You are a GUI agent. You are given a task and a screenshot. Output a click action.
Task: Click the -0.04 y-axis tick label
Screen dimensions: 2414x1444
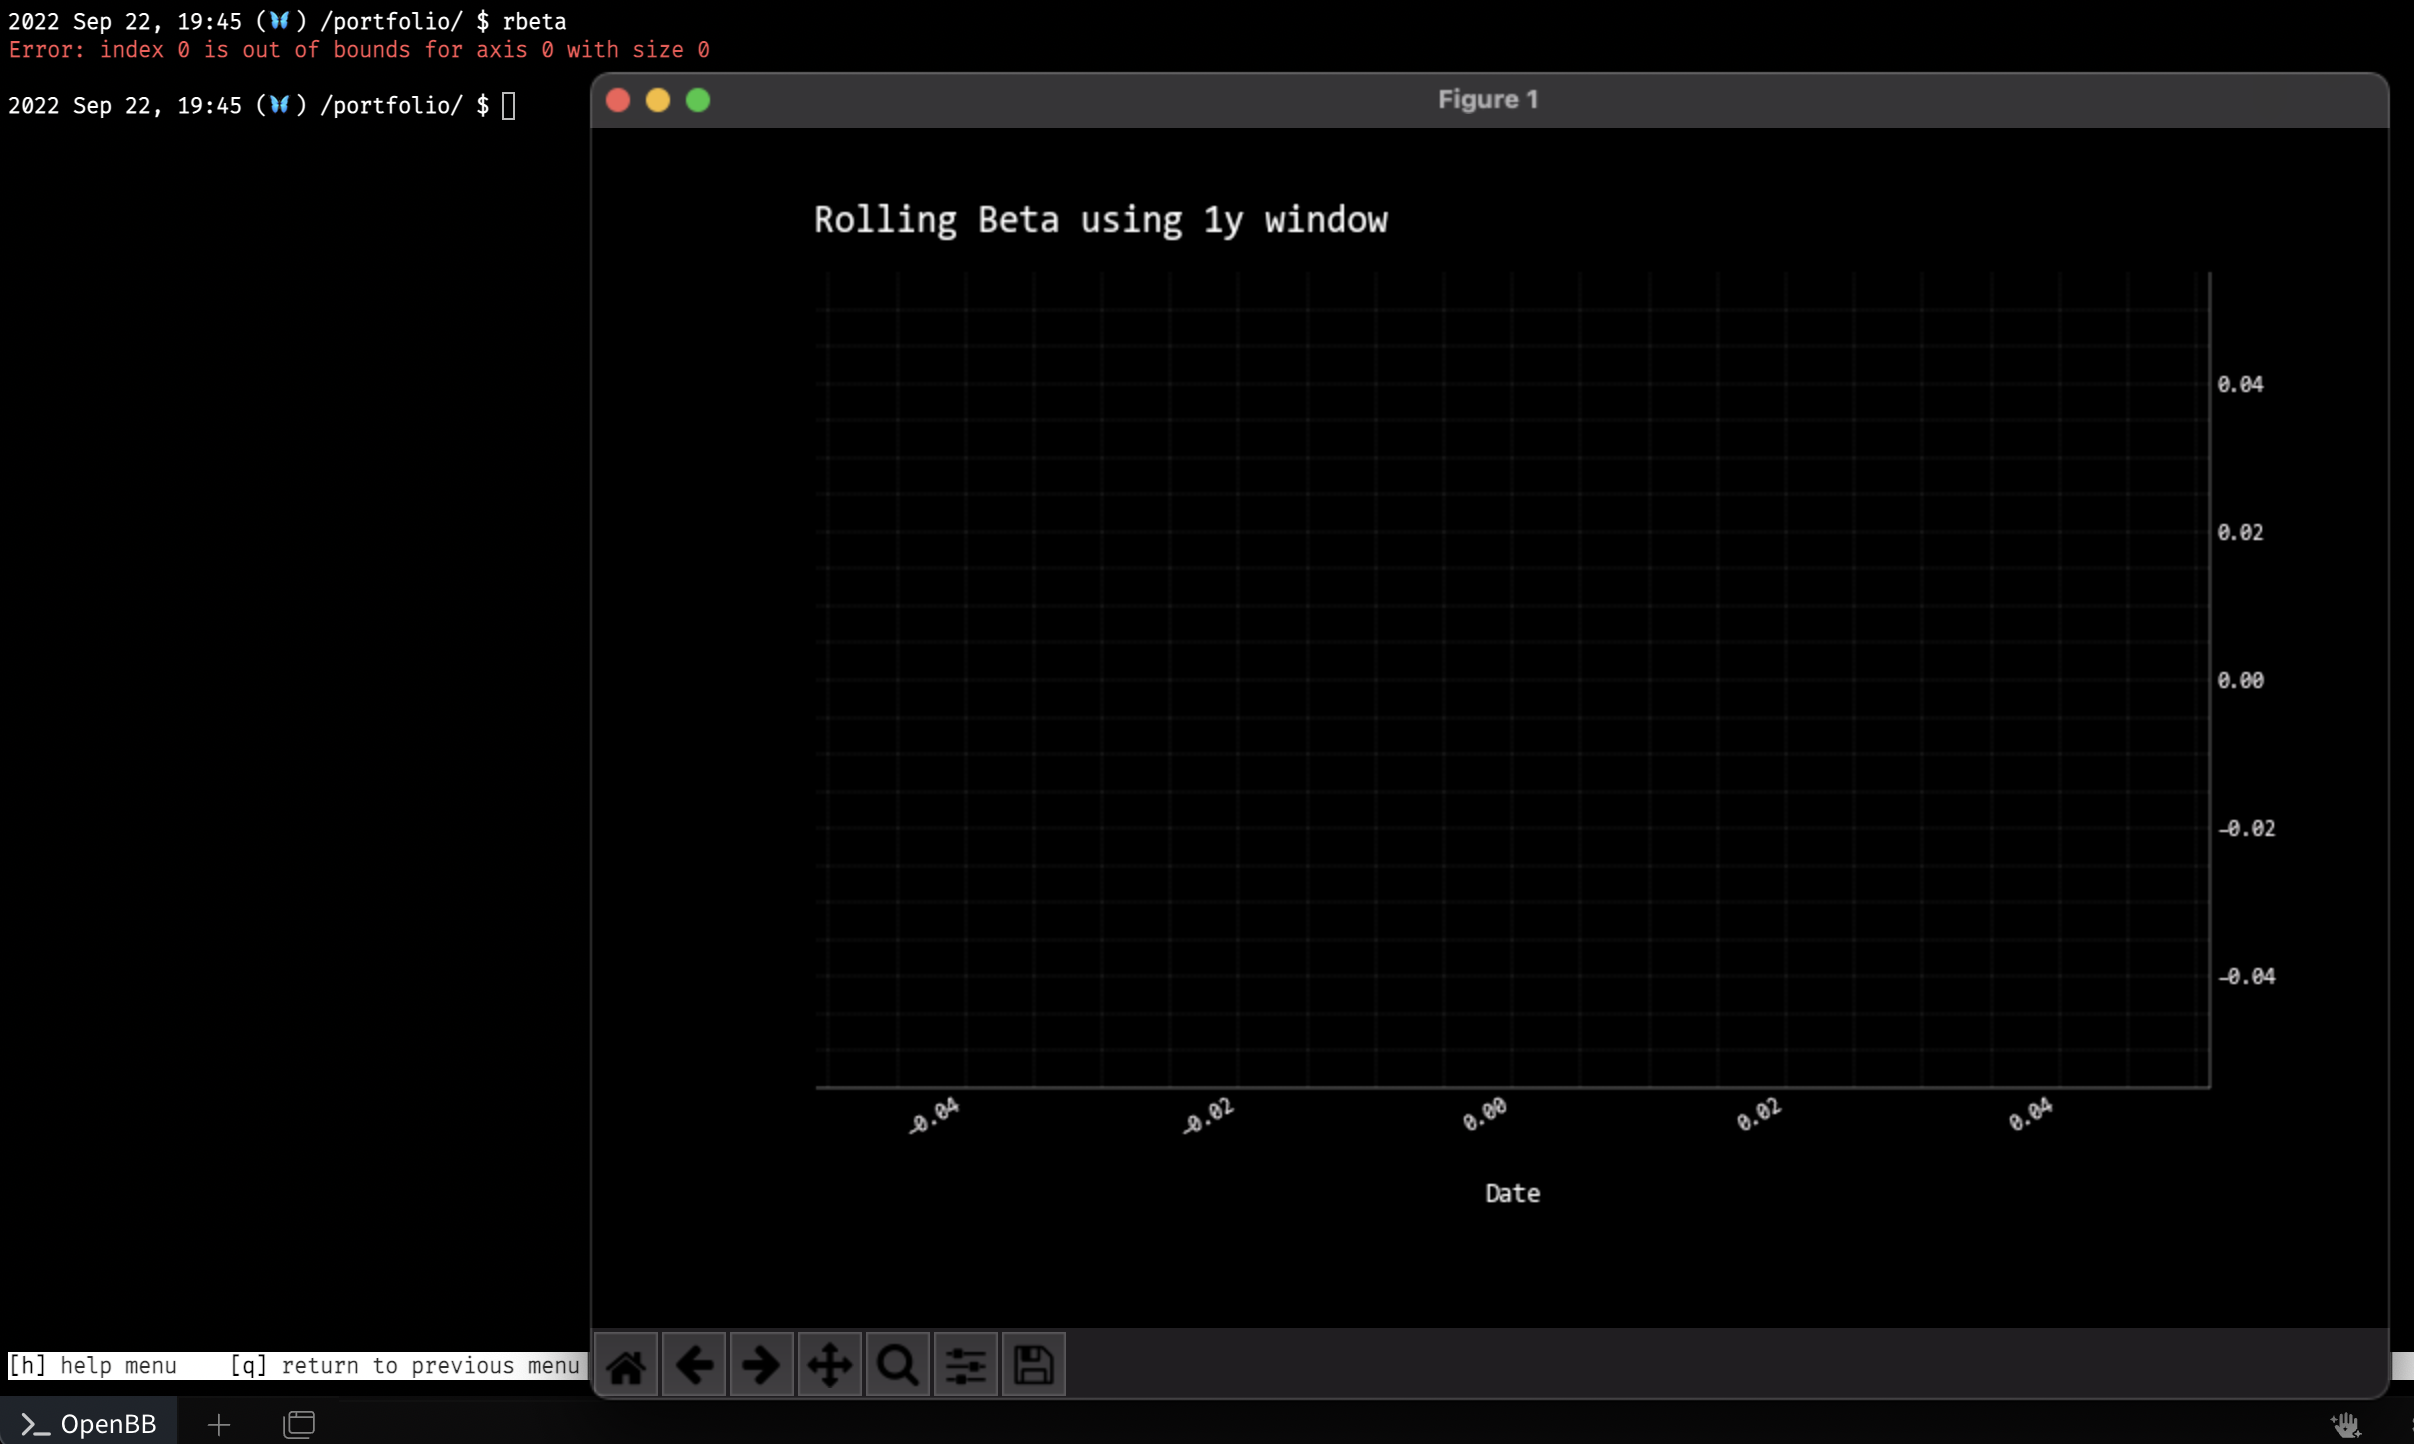[2246, 977]
